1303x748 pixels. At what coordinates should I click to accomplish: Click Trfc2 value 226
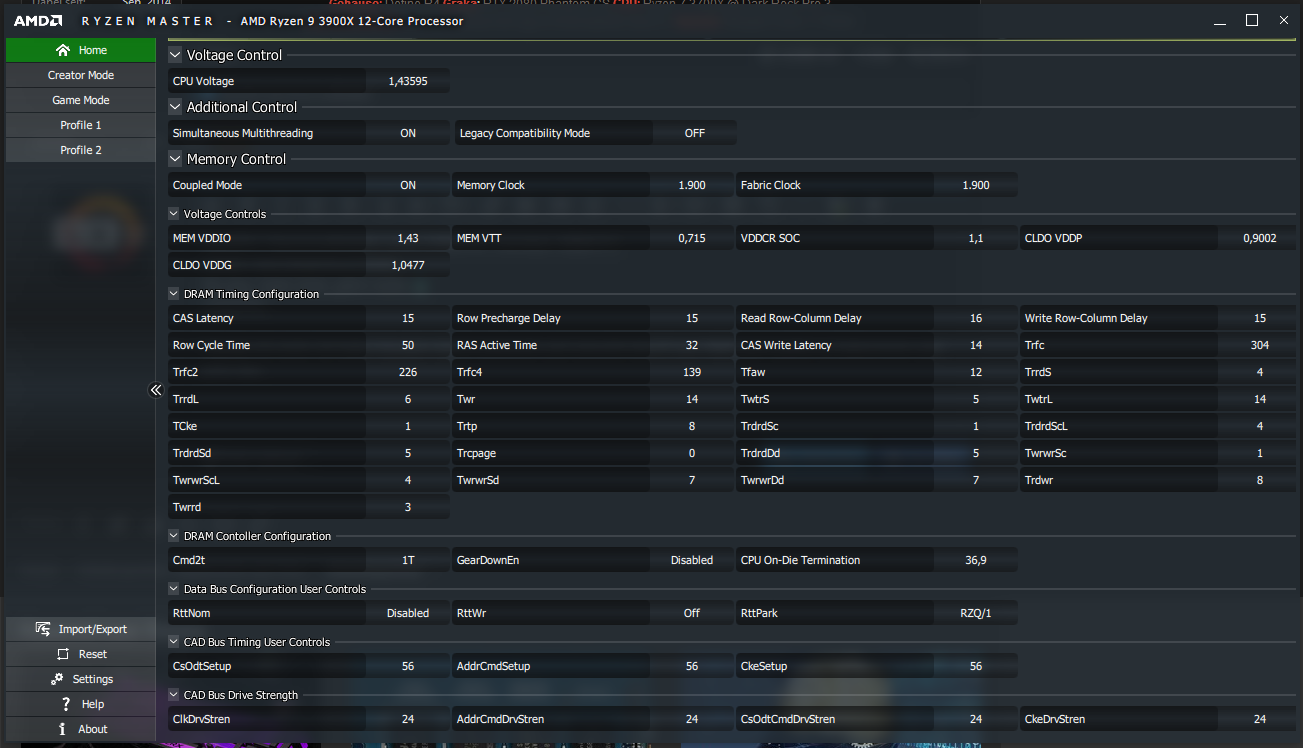pos(408,372)
